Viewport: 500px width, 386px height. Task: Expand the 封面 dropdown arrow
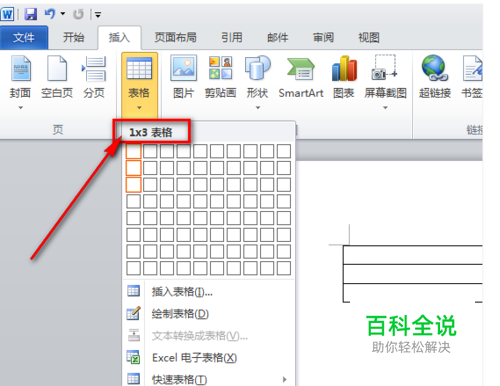[x=21, y=108]
